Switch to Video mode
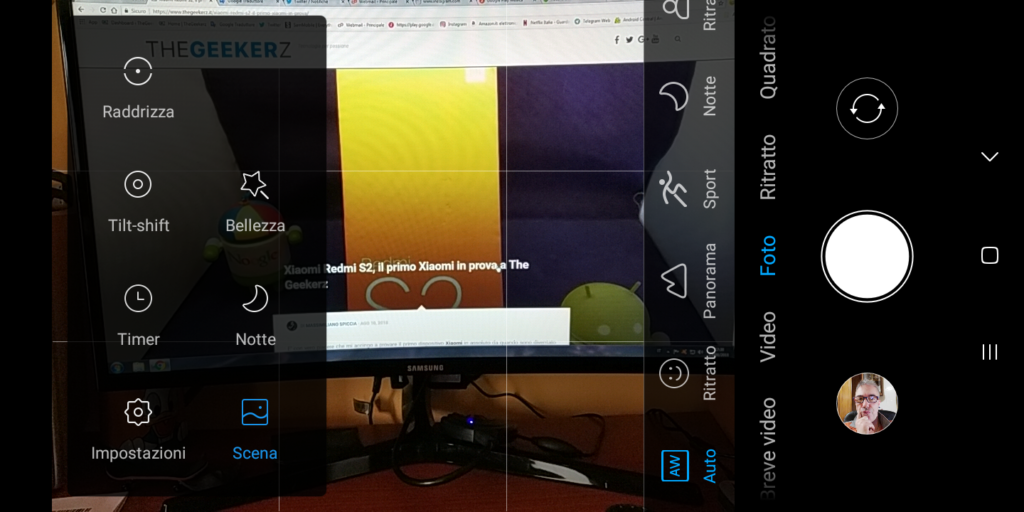 768,337
